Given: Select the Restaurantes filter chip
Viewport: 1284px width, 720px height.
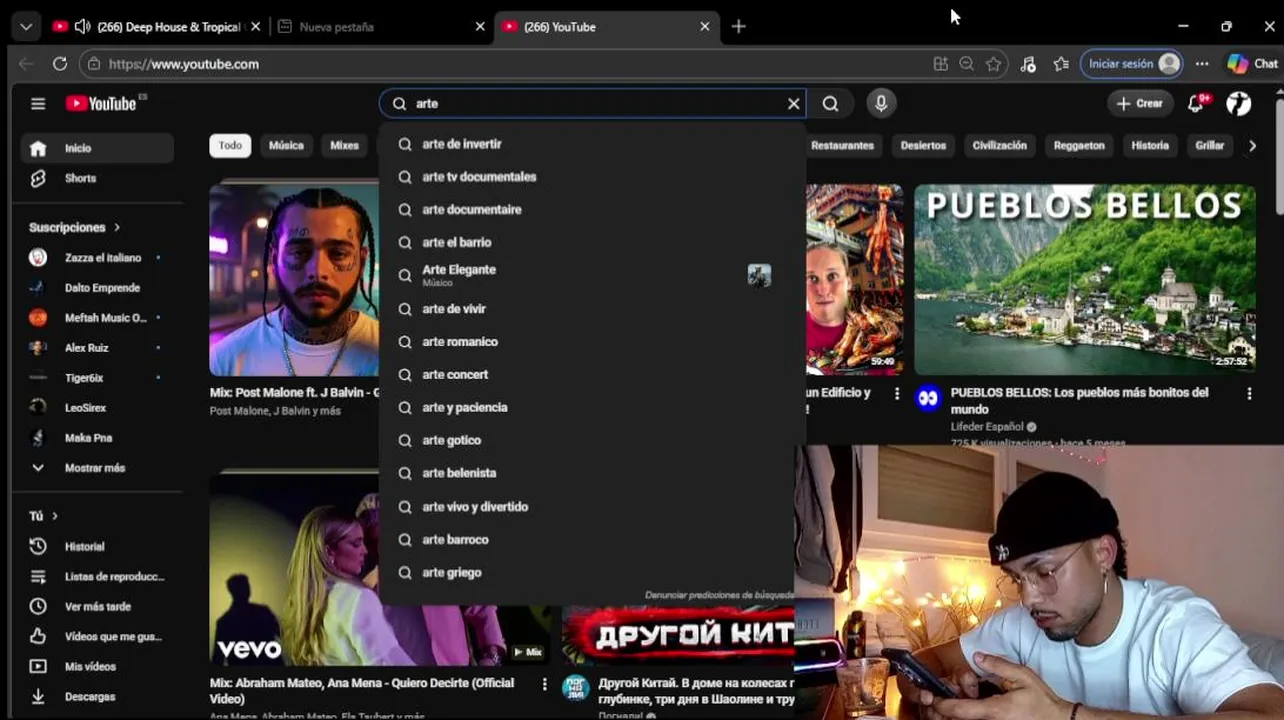Looking at the screenshot, I should click(843, 145).
